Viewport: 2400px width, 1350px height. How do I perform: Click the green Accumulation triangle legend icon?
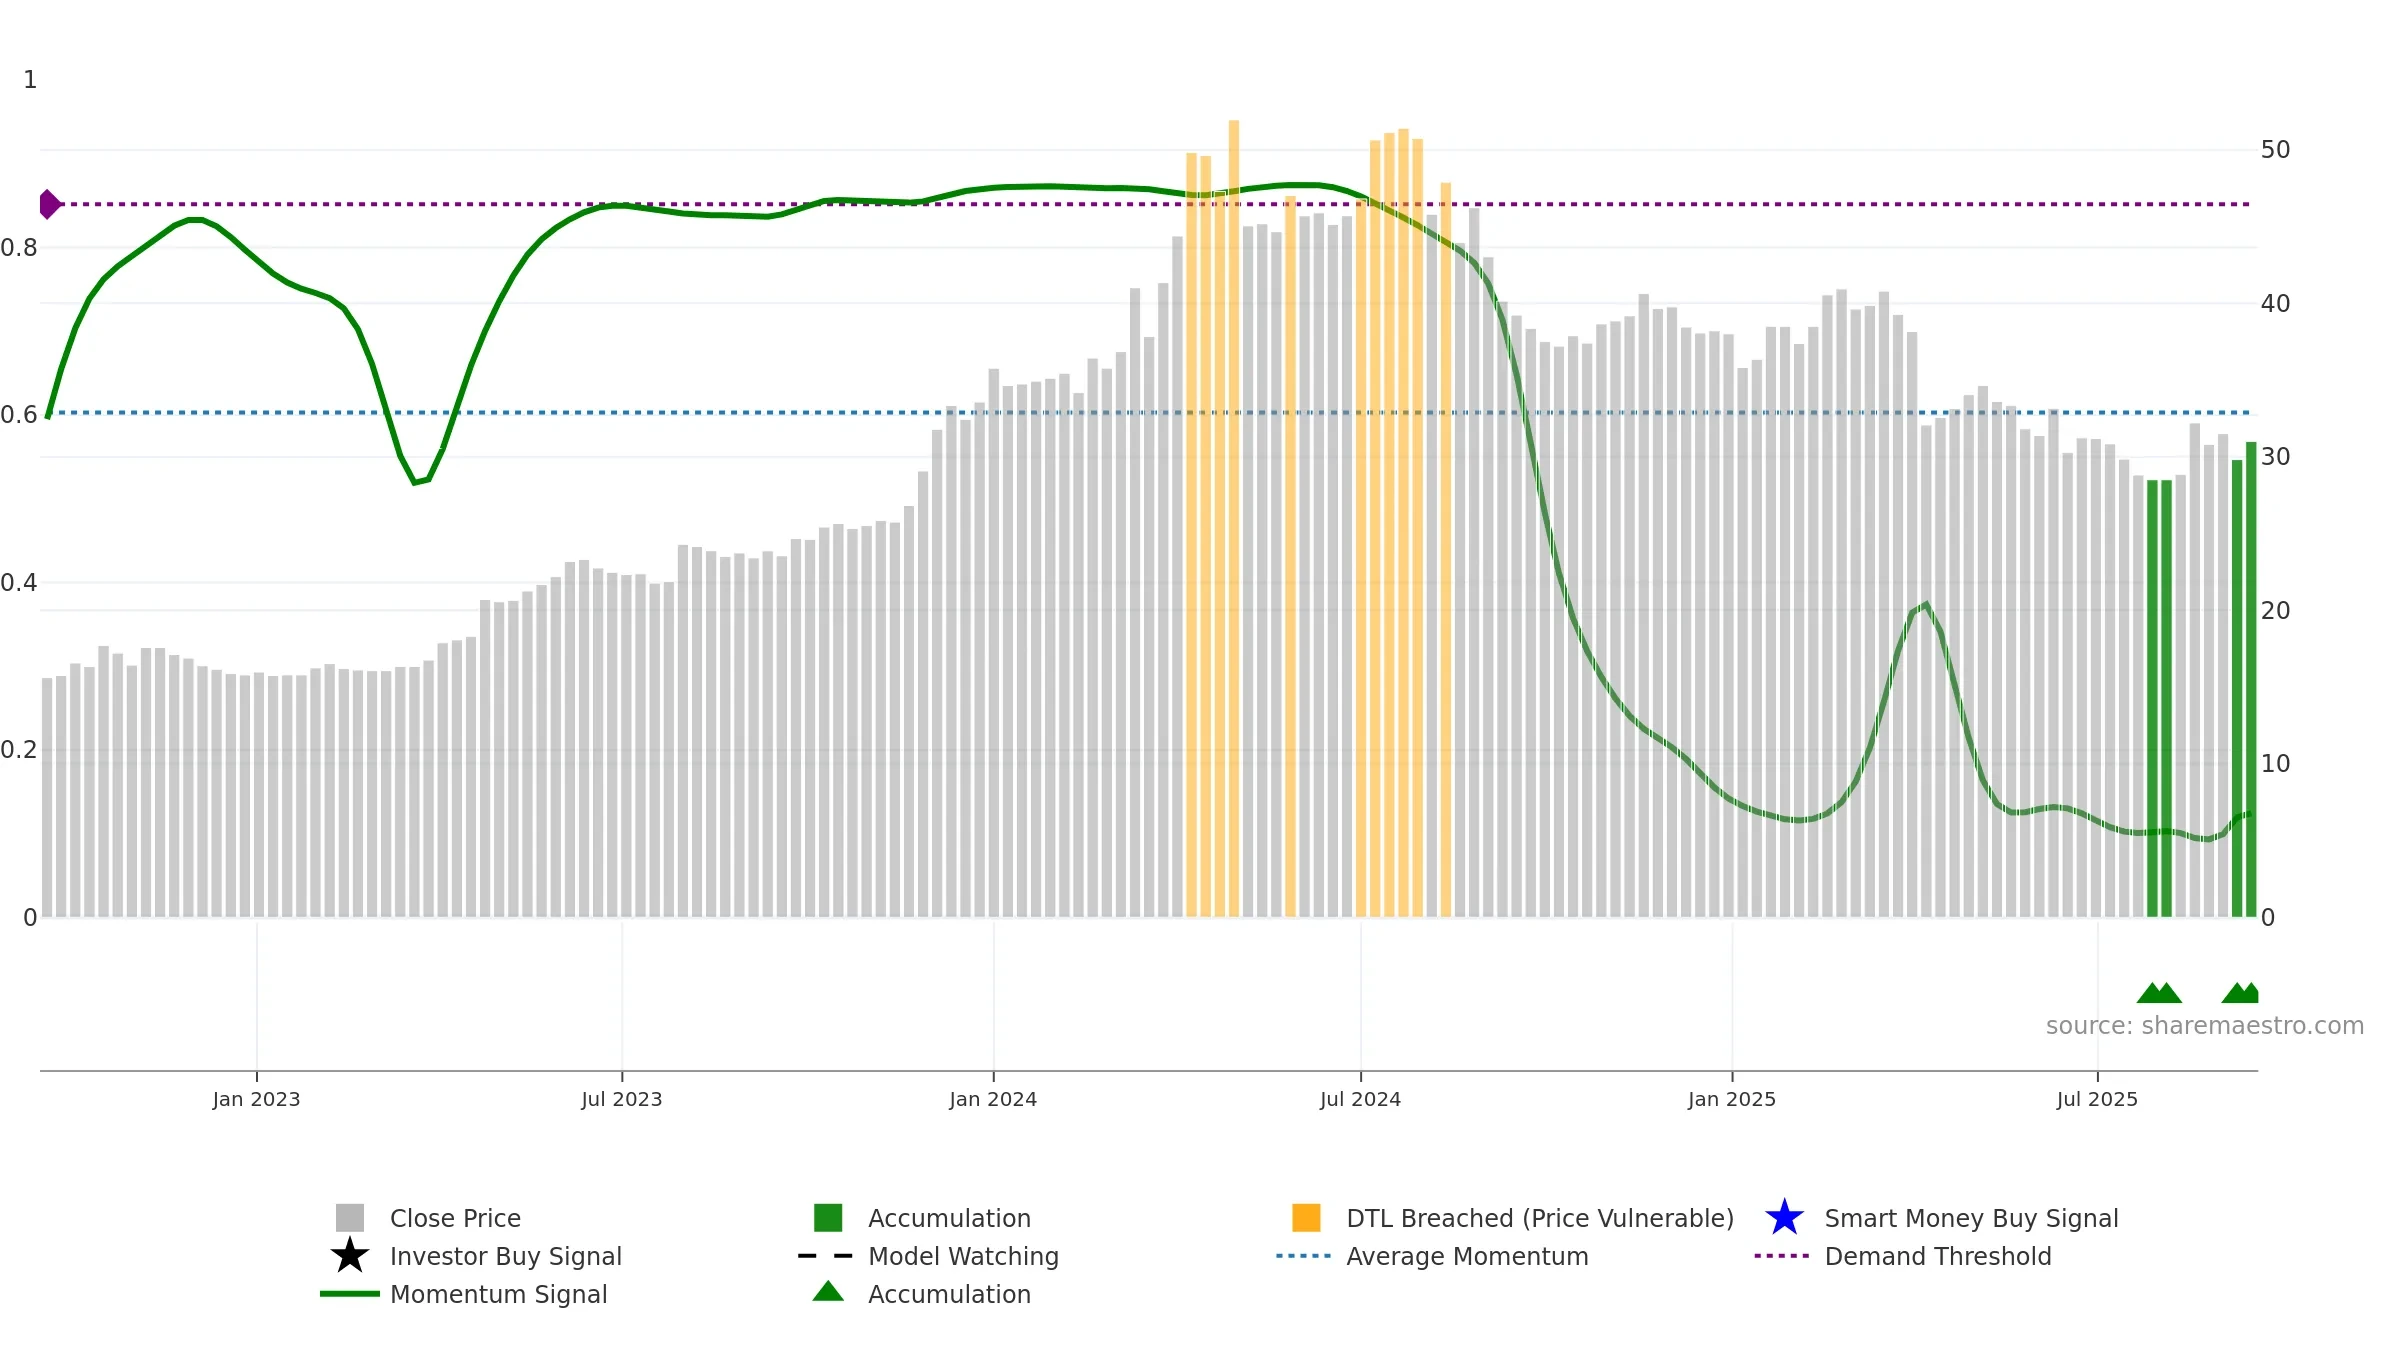[828, 1291]
